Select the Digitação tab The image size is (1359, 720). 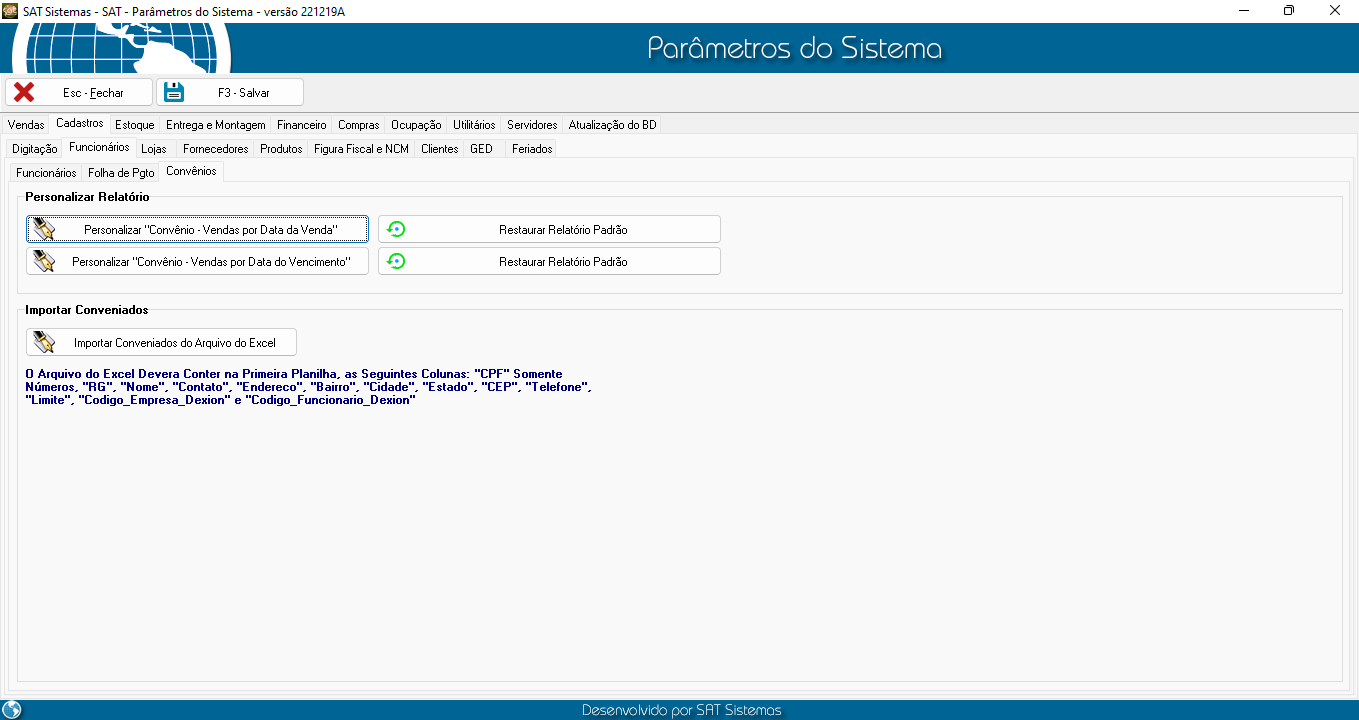point(34,149)
